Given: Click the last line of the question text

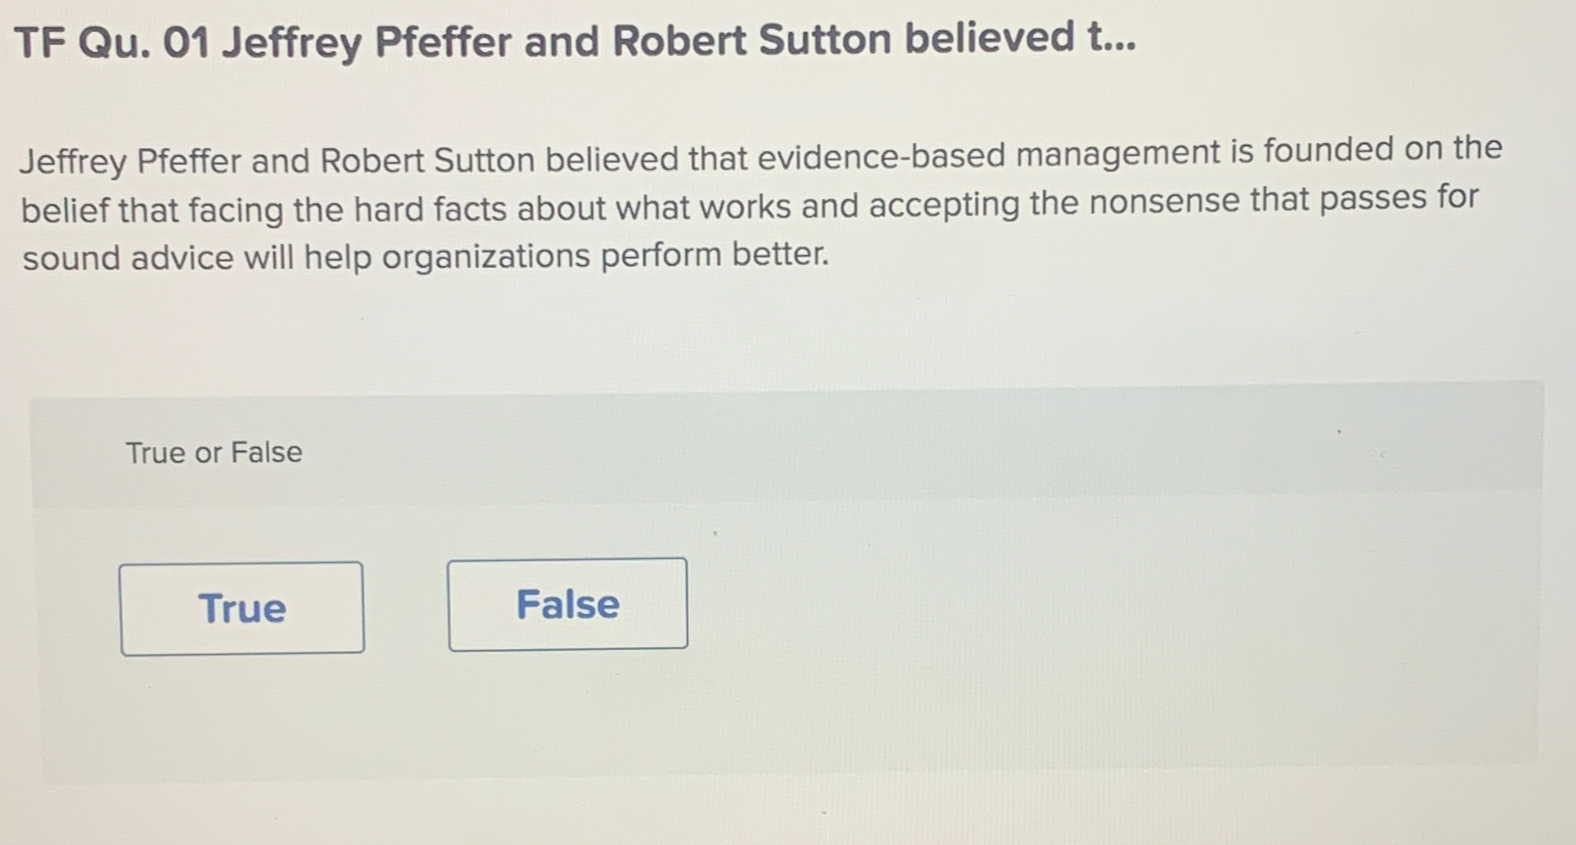Looking at the screenshot, I should (x=425, y=256).
